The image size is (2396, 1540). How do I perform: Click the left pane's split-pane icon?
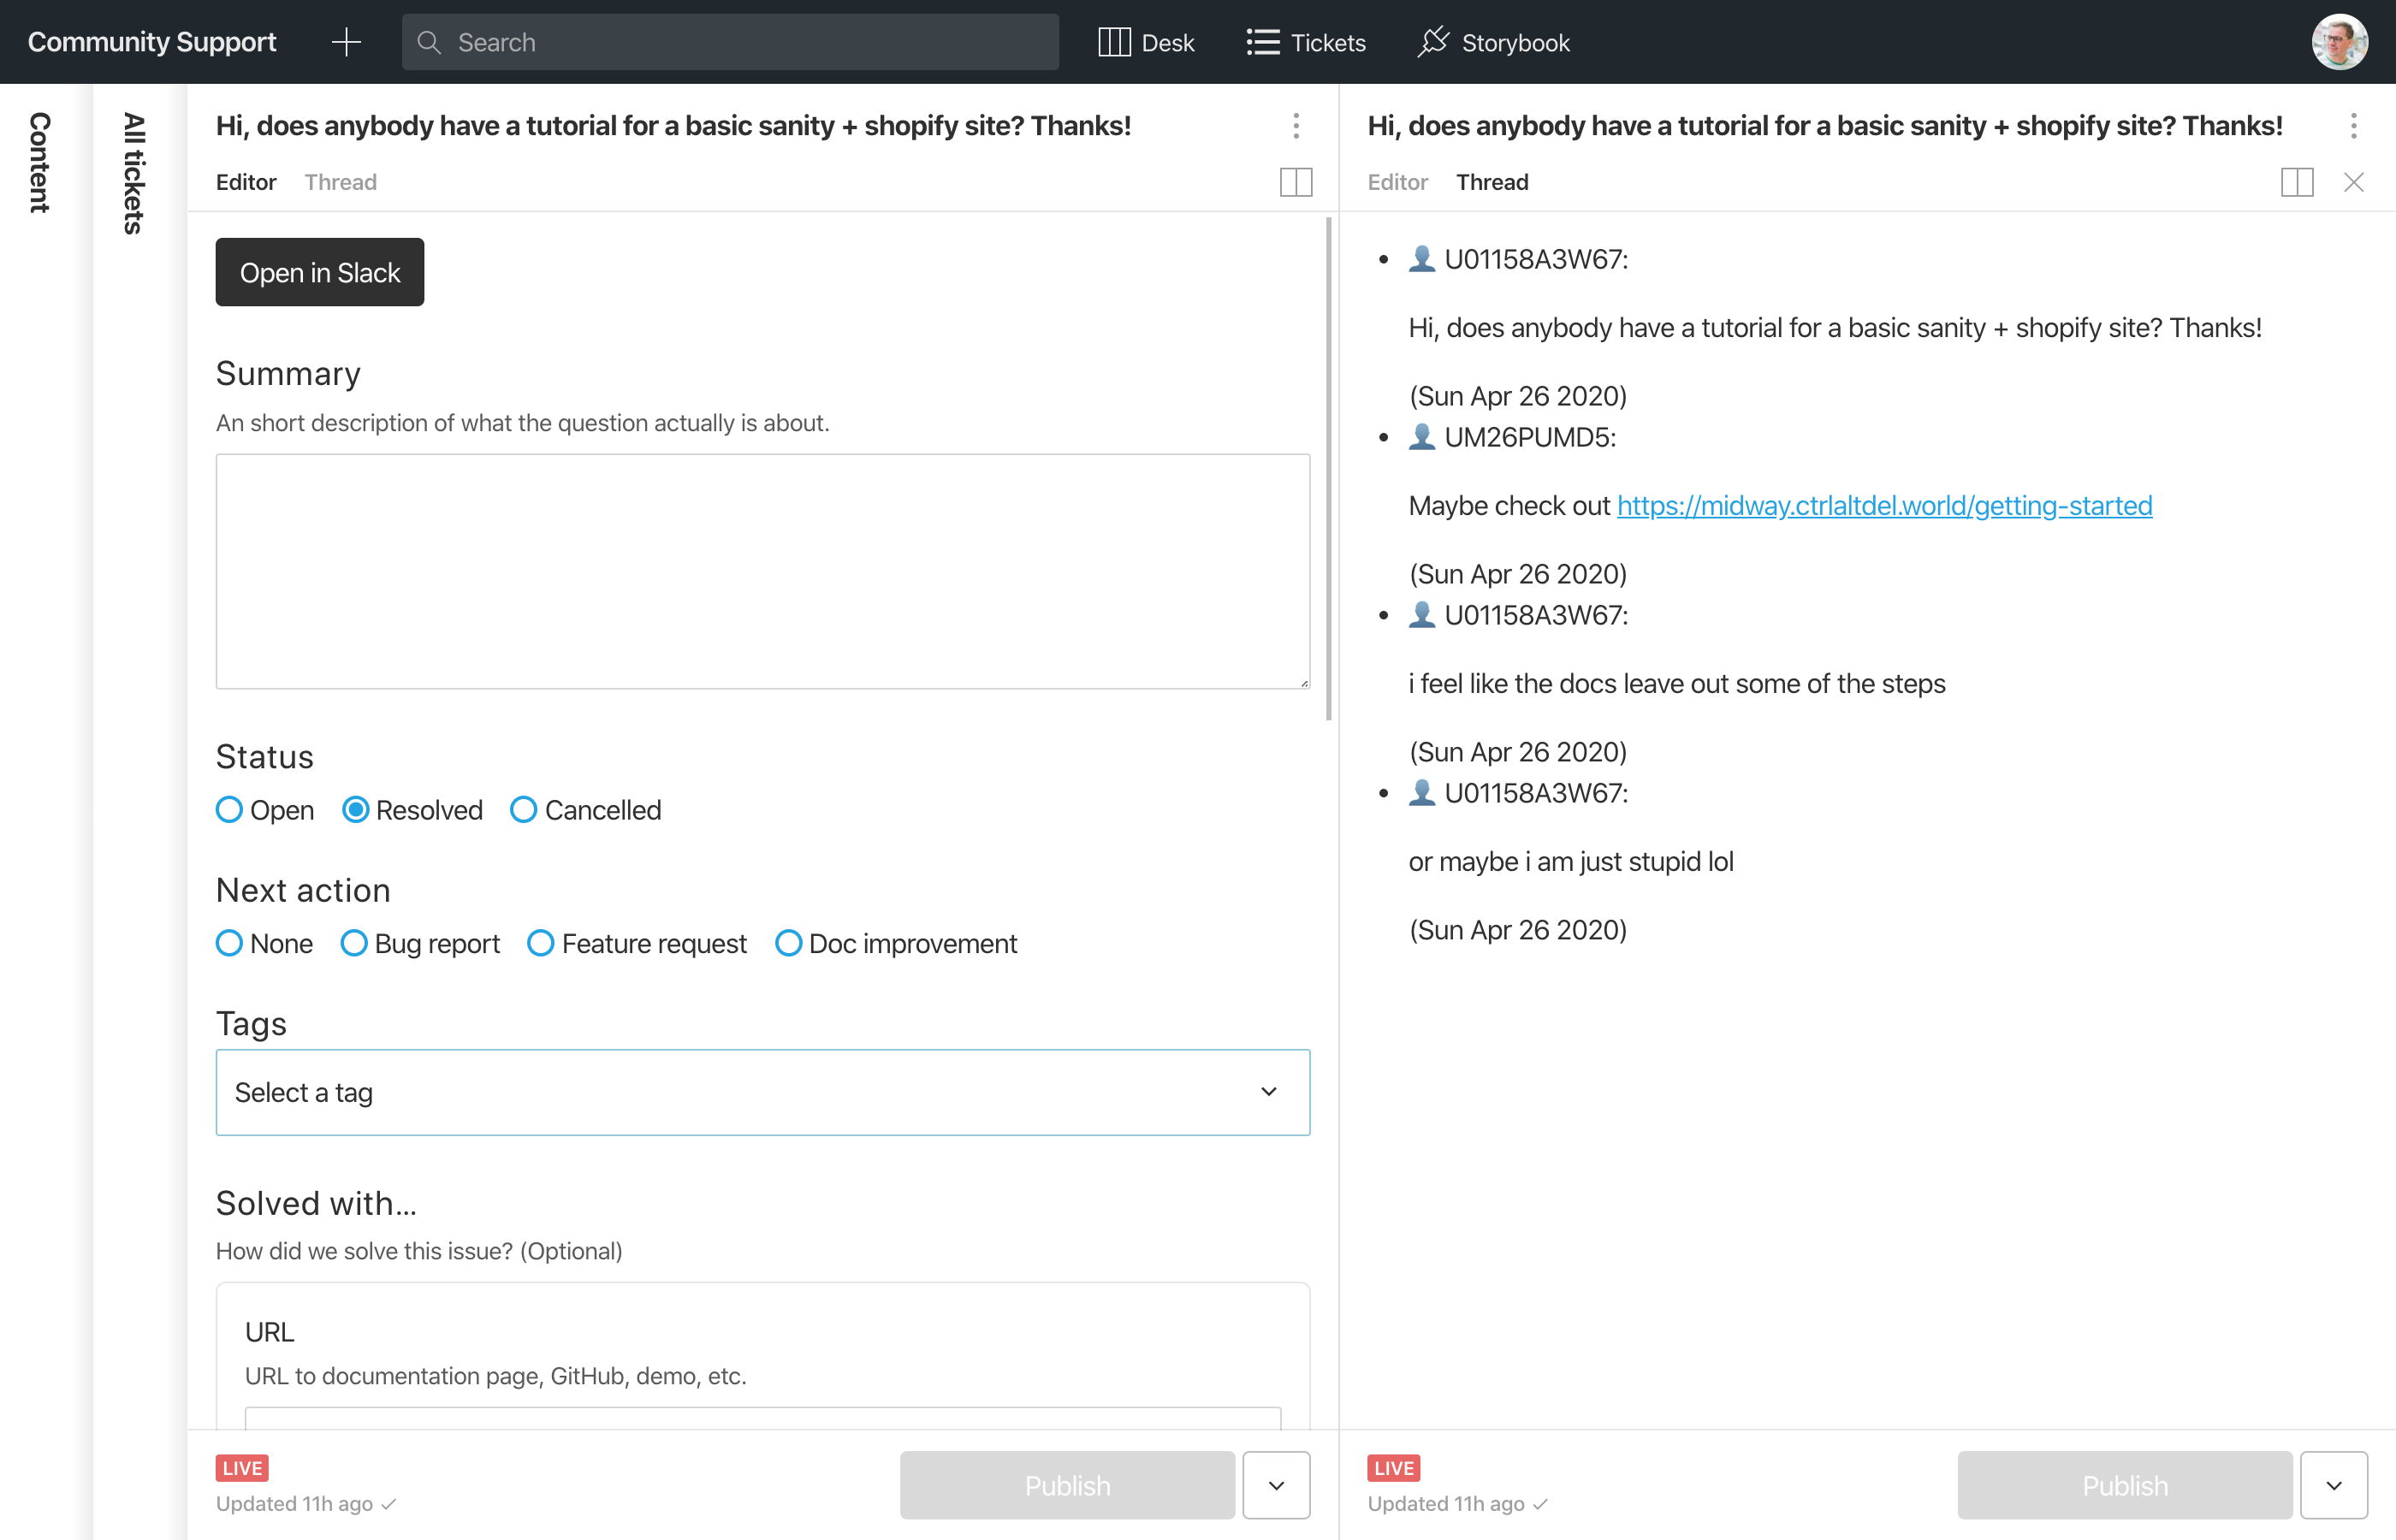coord(1296,182)
